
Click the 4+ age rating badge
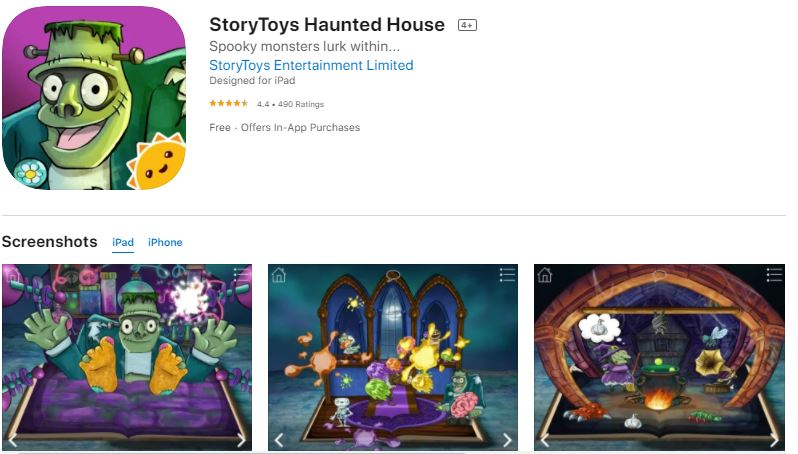(x=467, y=25)
